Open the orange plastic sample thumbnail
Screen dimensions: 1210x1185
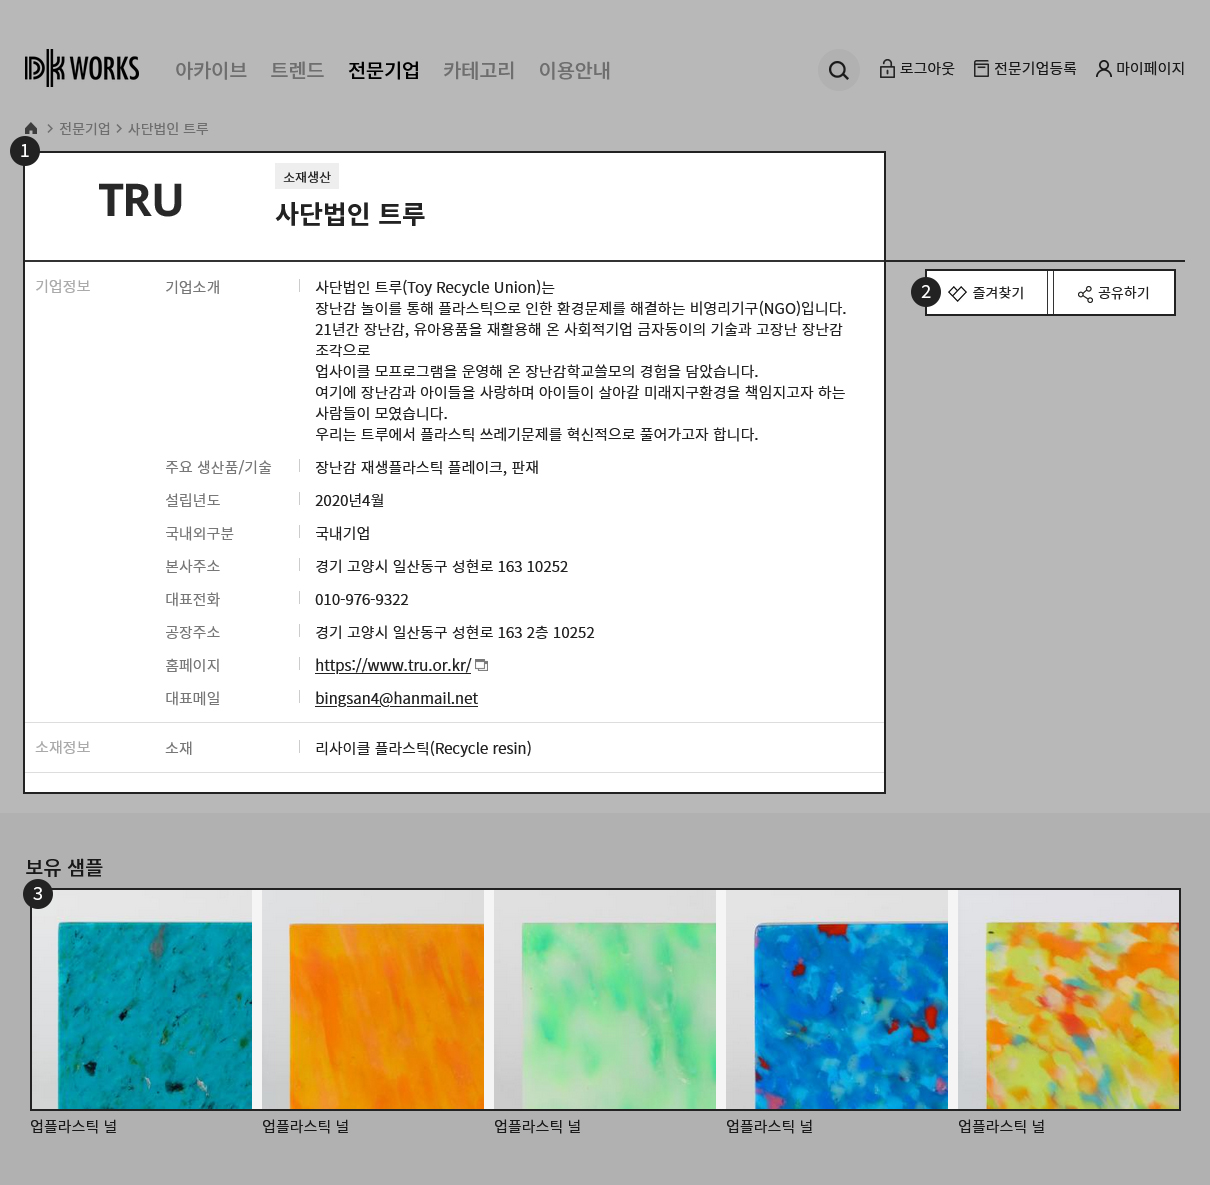point(373,1000)
